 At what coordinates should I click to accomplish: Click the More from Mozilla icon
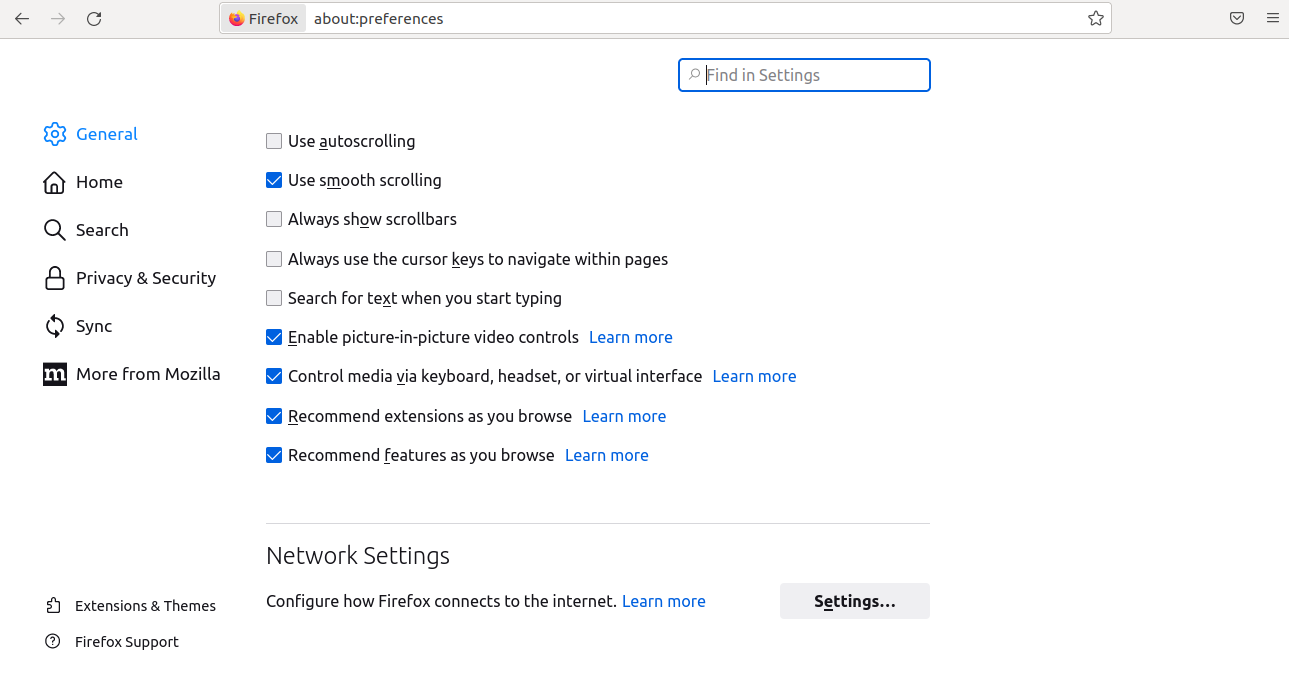(x=55, y=373)
